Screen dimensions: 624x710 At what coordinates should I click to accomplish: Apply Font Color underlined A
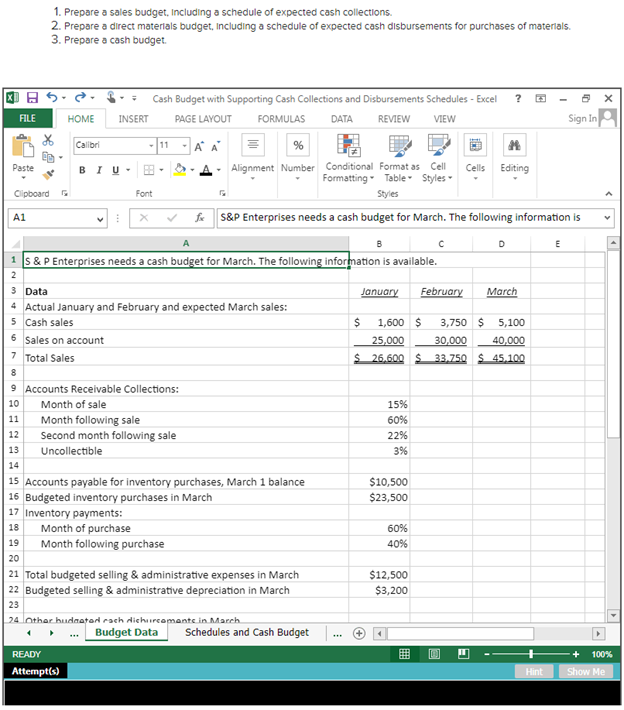(206, 170)
